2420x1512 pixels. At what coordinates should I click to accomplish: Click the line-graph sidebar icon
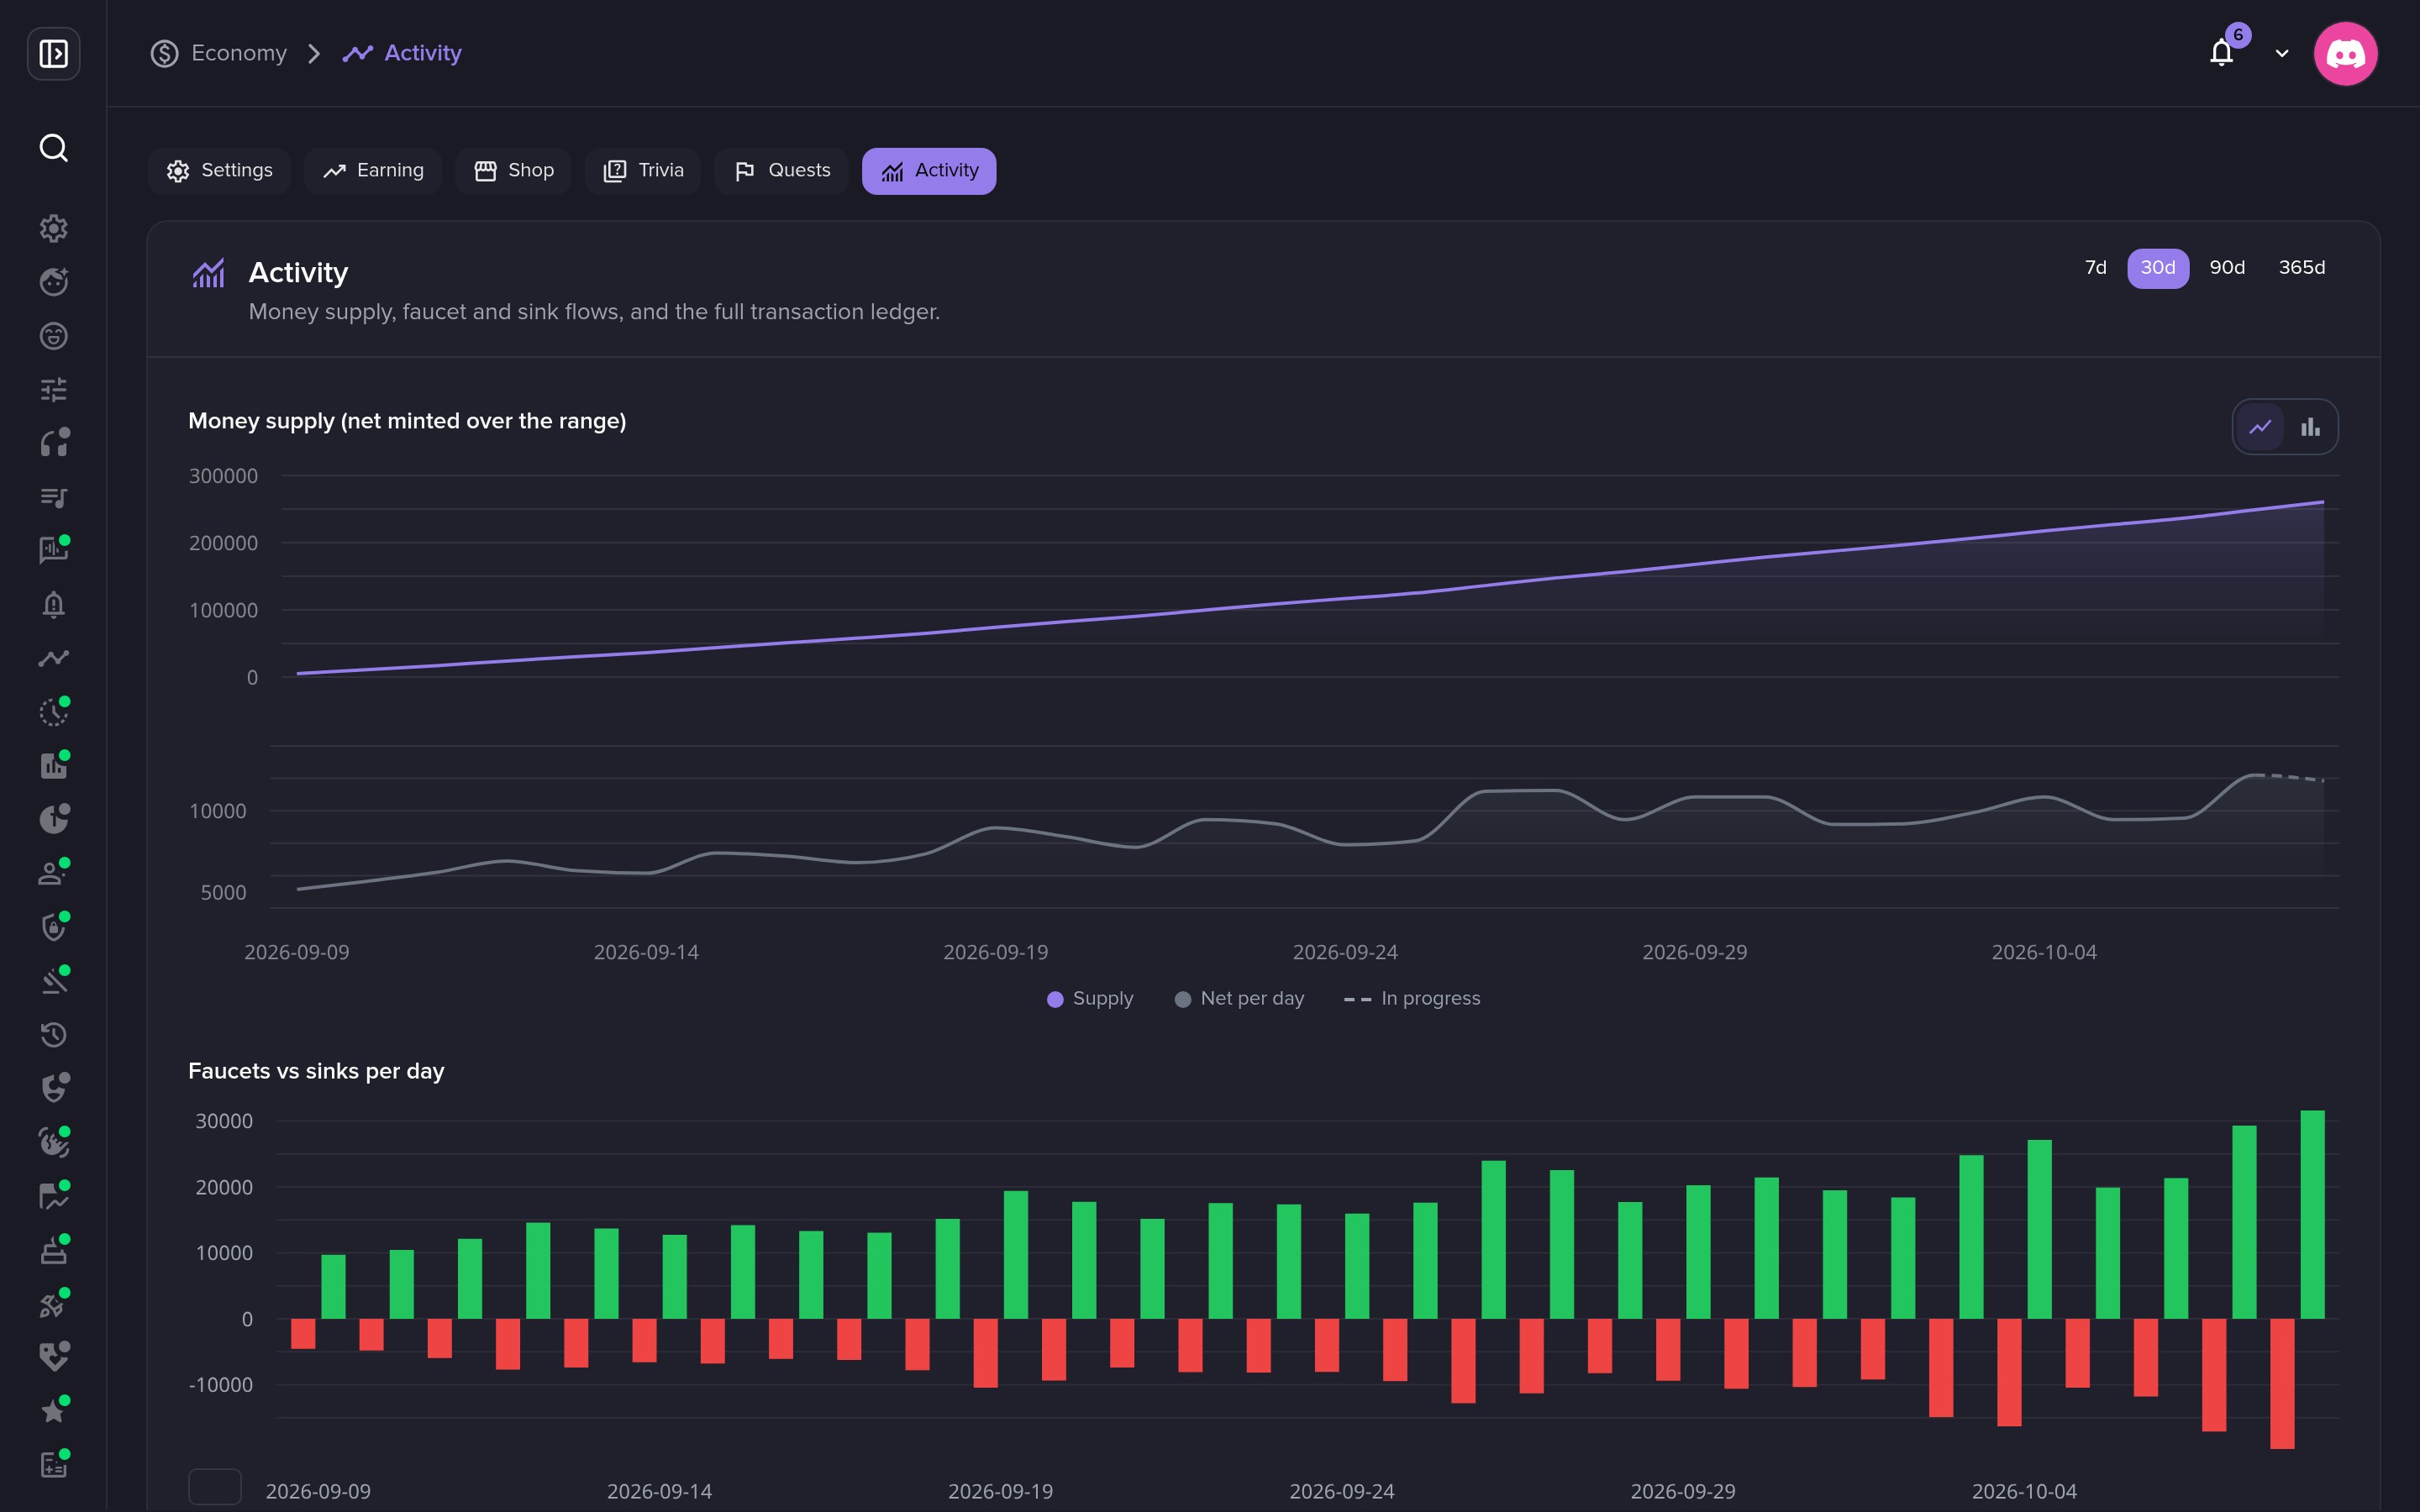point(53,658)
